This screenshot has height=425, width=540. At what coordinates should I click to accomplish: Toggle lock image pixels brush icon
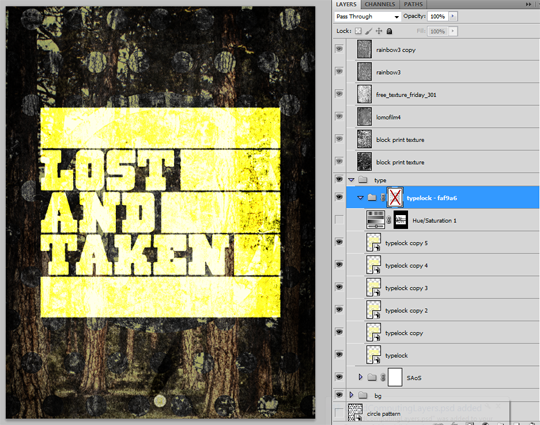click(368, 31)
